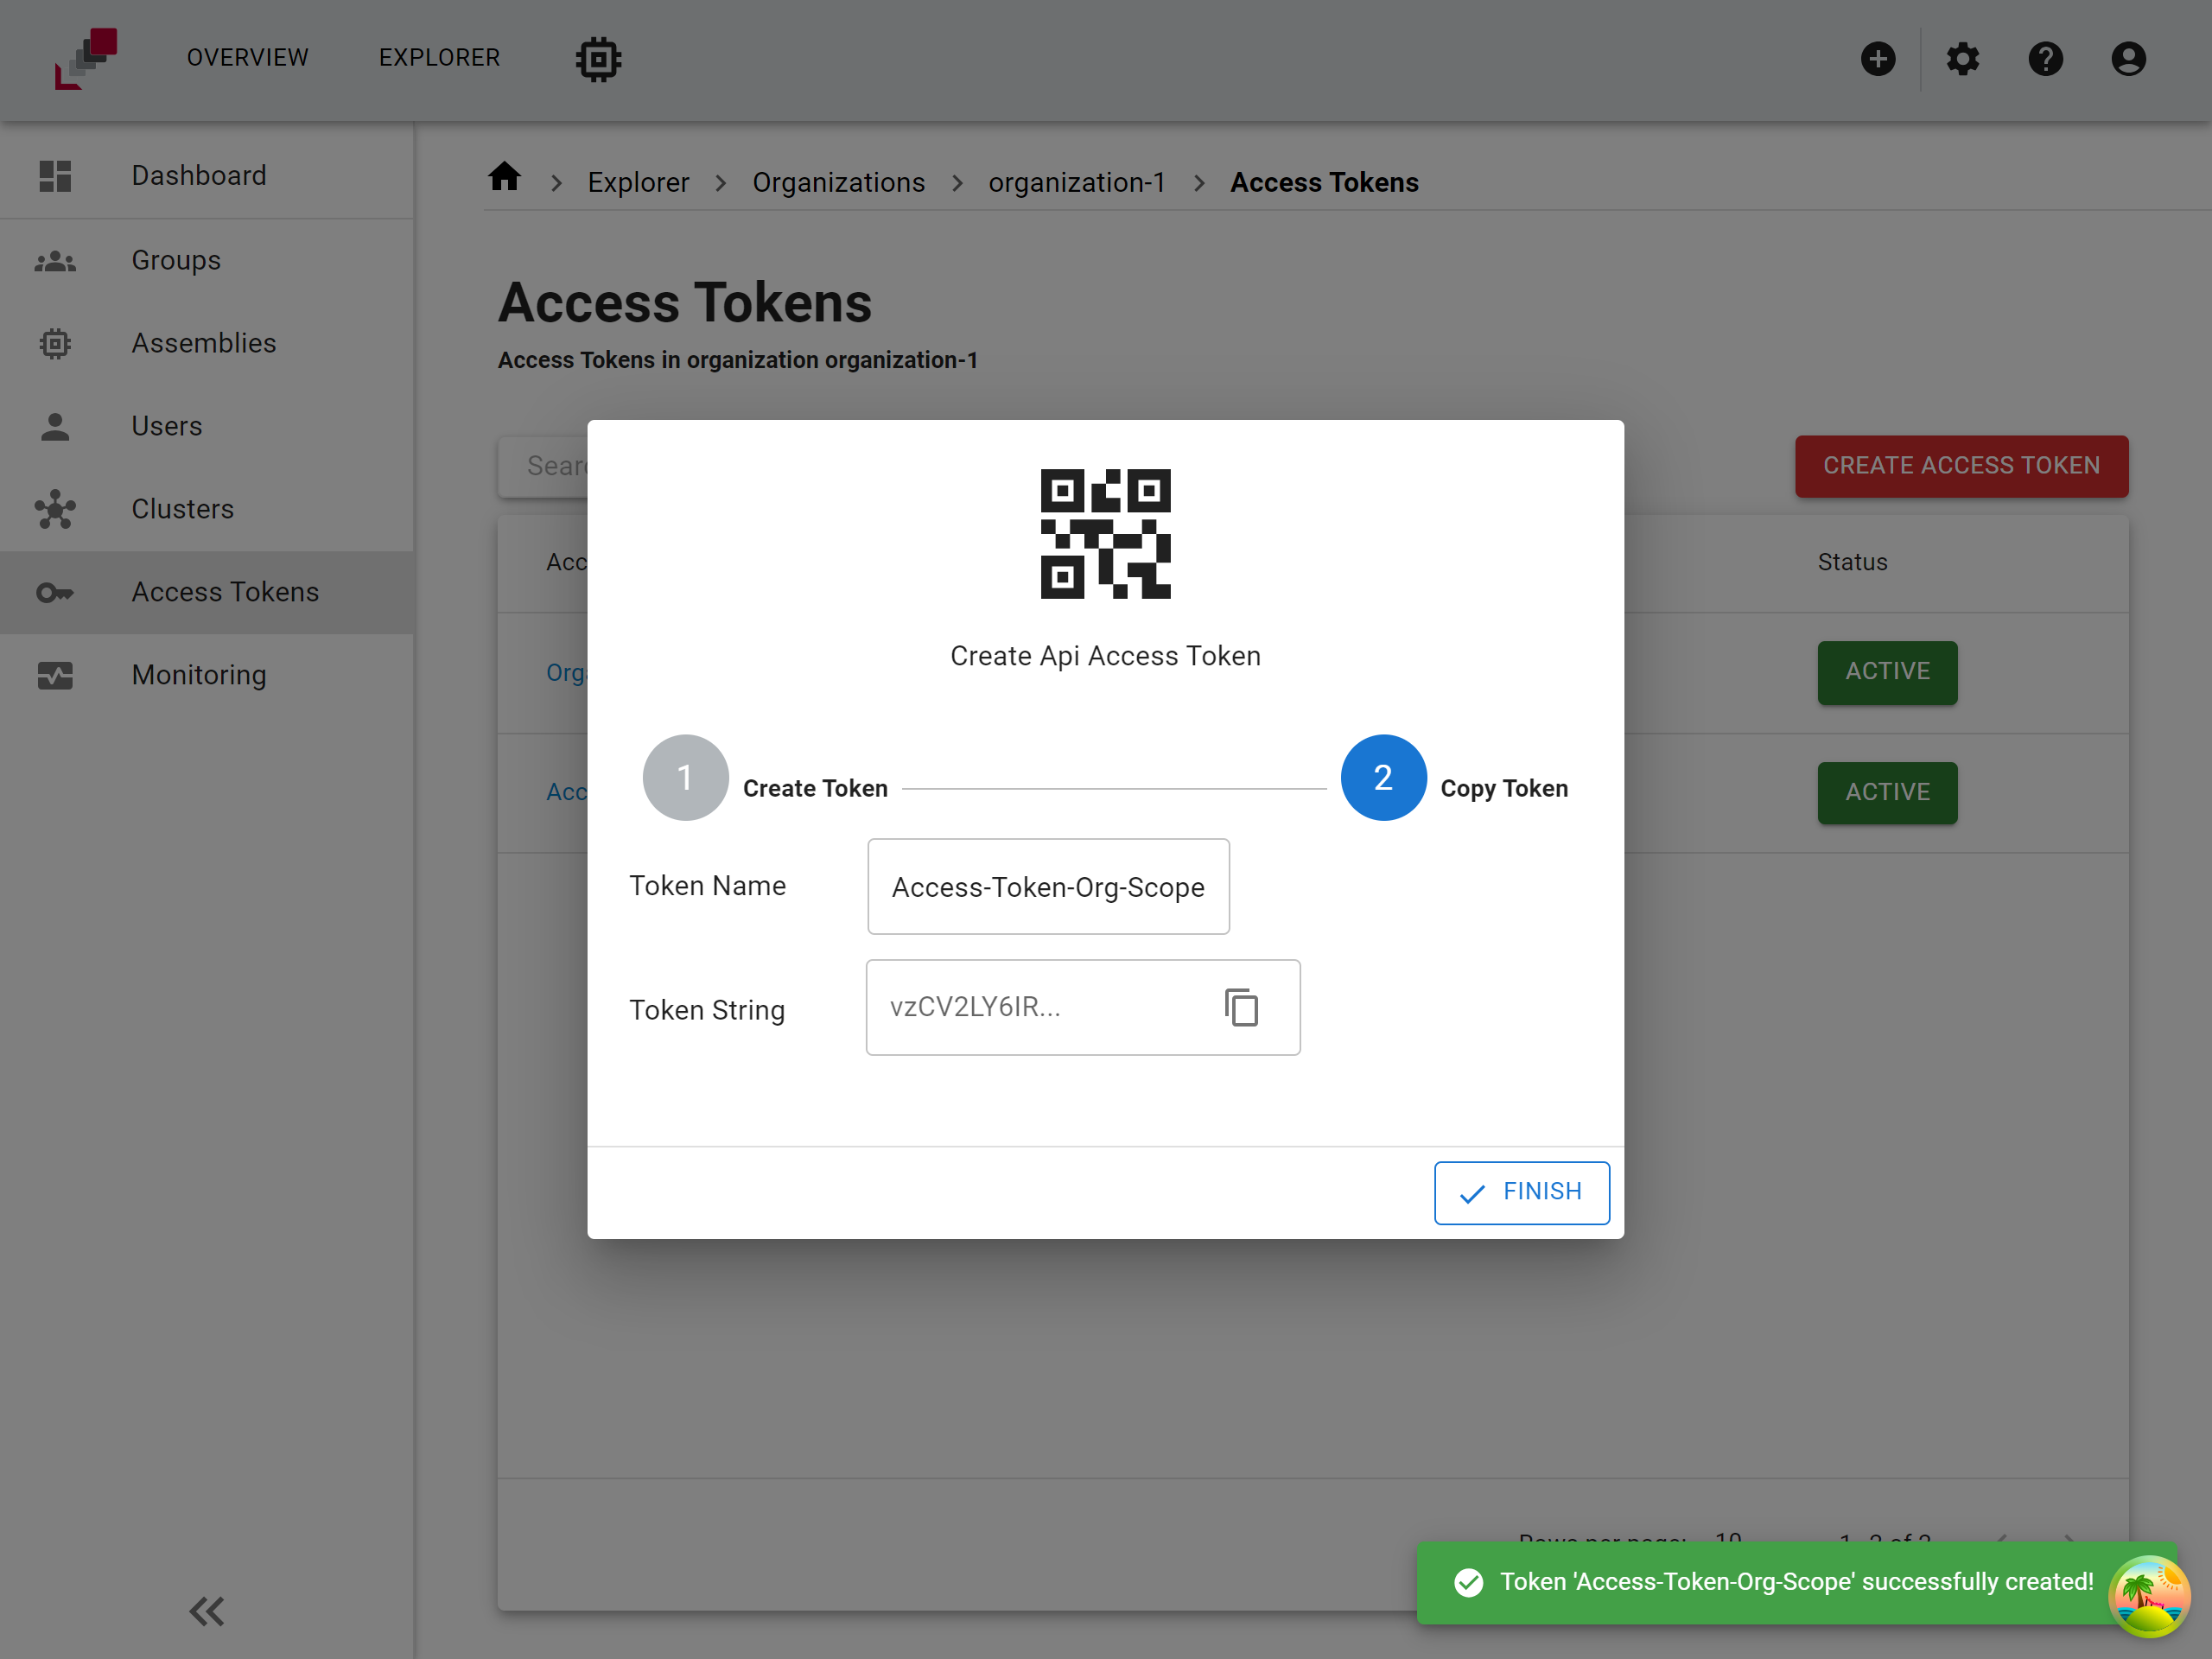Select Access Tokens in the sidebar
This screenshot has height=1659, width=2212.
pos(207,592)
